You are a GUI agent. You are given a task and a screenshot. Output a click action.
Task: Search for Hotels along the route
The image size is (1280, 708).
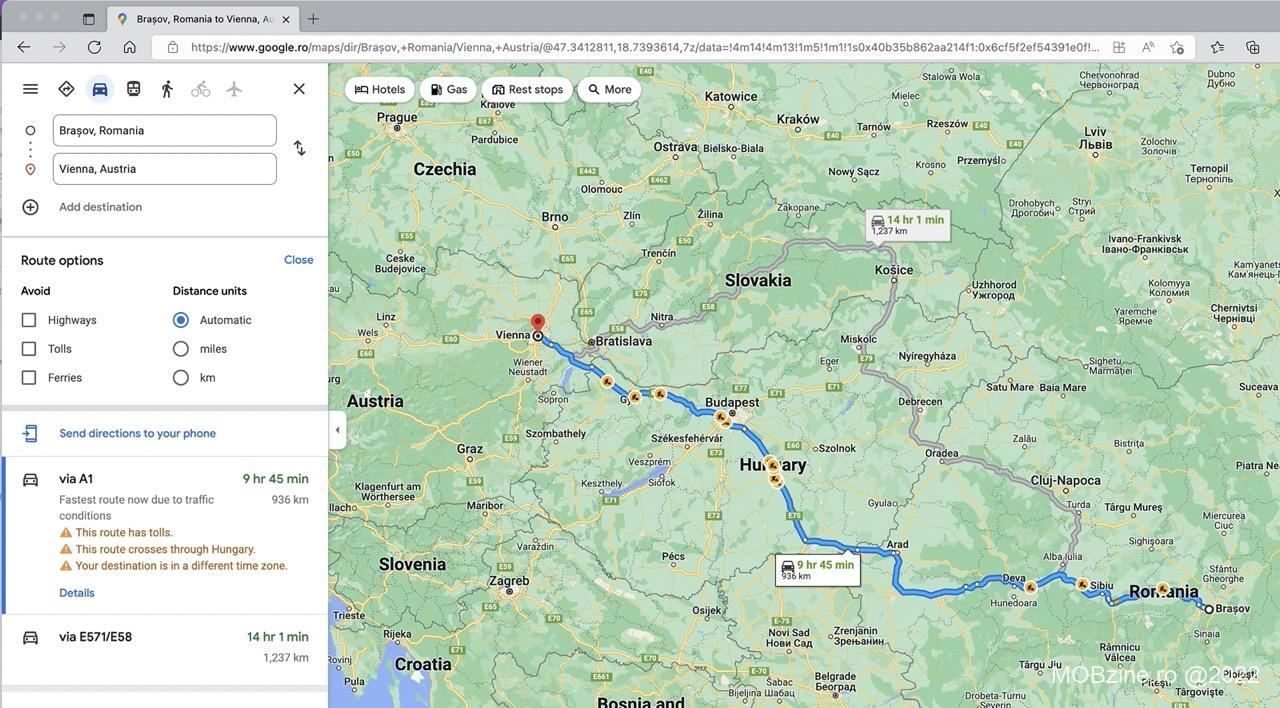point(379,89)
